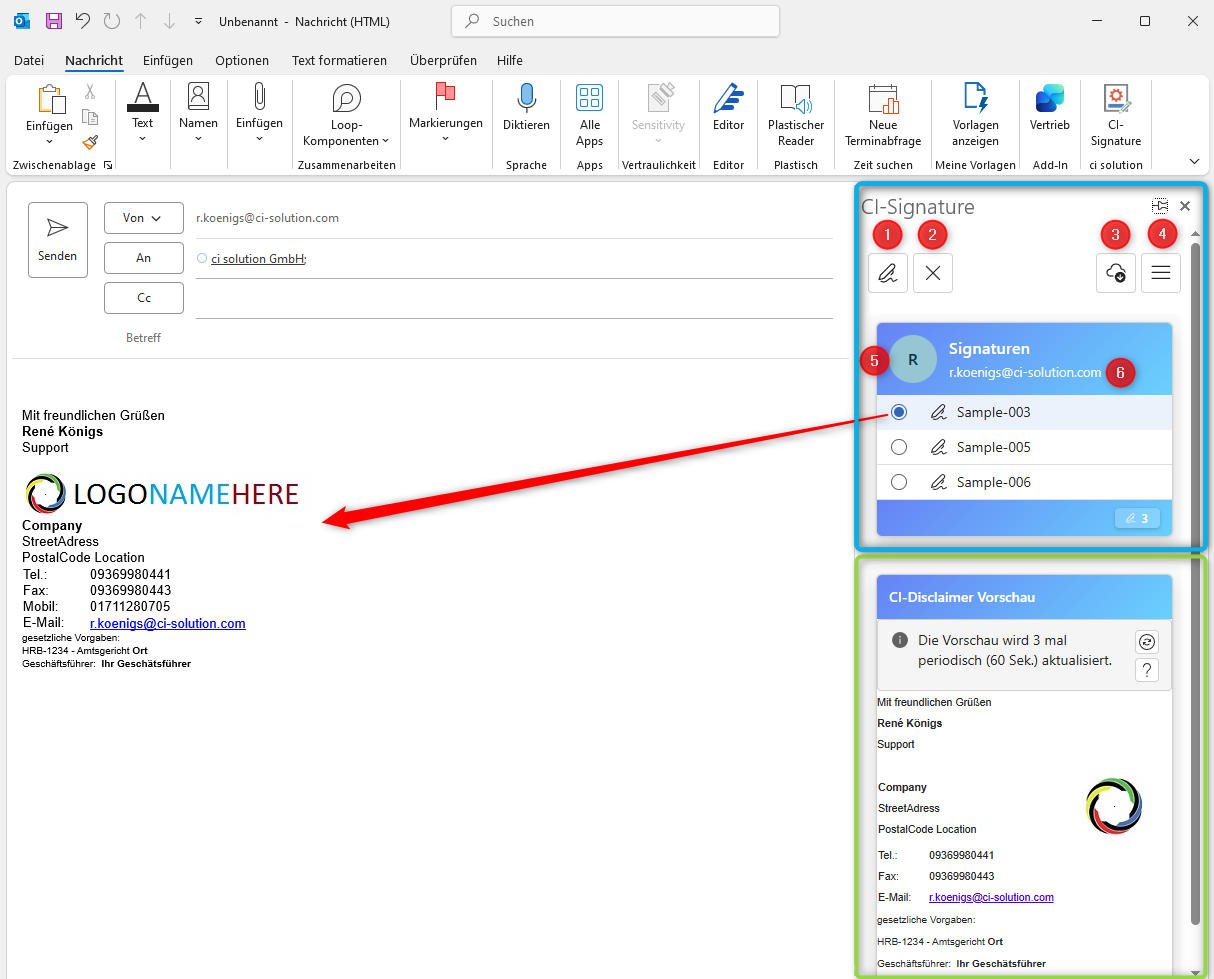Image resolution: width=1214 pixels, height=979 pixels.
Task: Open the r.koenigs@ci-solution.com link in signature
Action: tap(167, 623)
